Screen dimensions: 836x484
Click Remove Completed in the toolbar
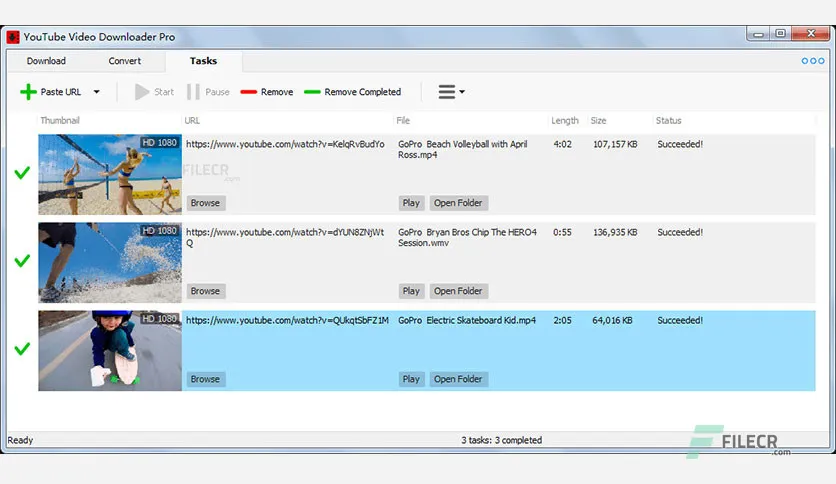(352, 92)
